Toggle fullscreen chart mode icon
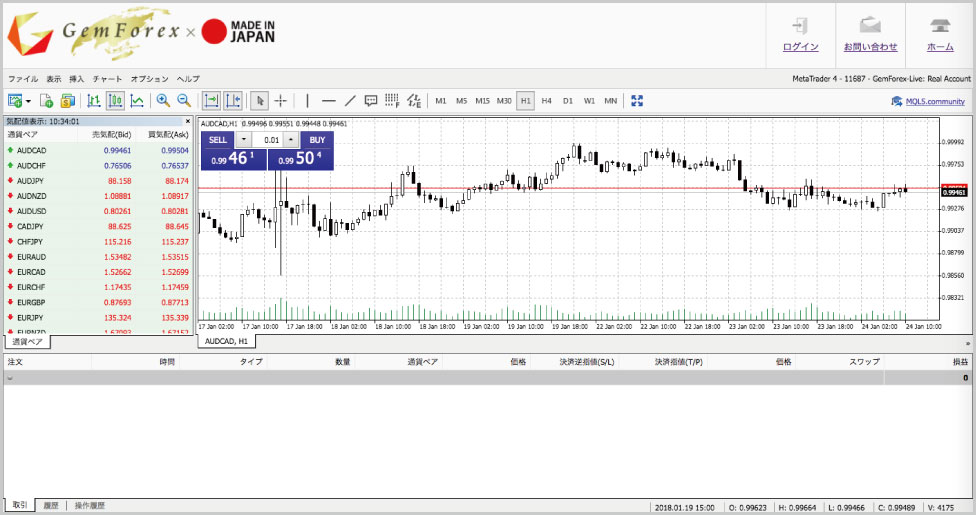Image resolution: width=976 pixels, height=515 pixels. (637, 100)
